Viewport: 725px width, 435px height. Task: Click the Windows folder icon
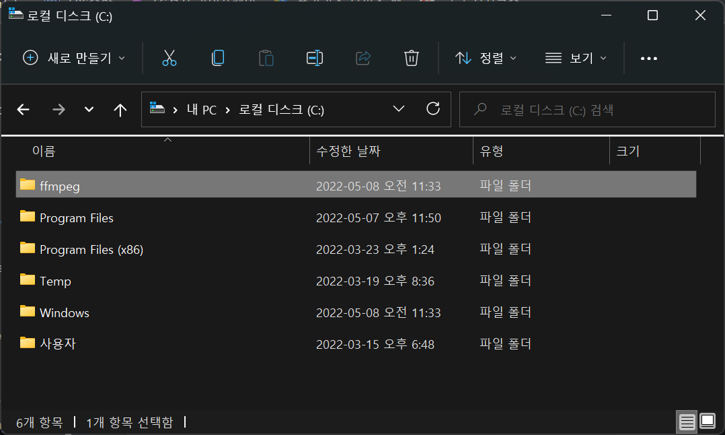pos(27,311)
